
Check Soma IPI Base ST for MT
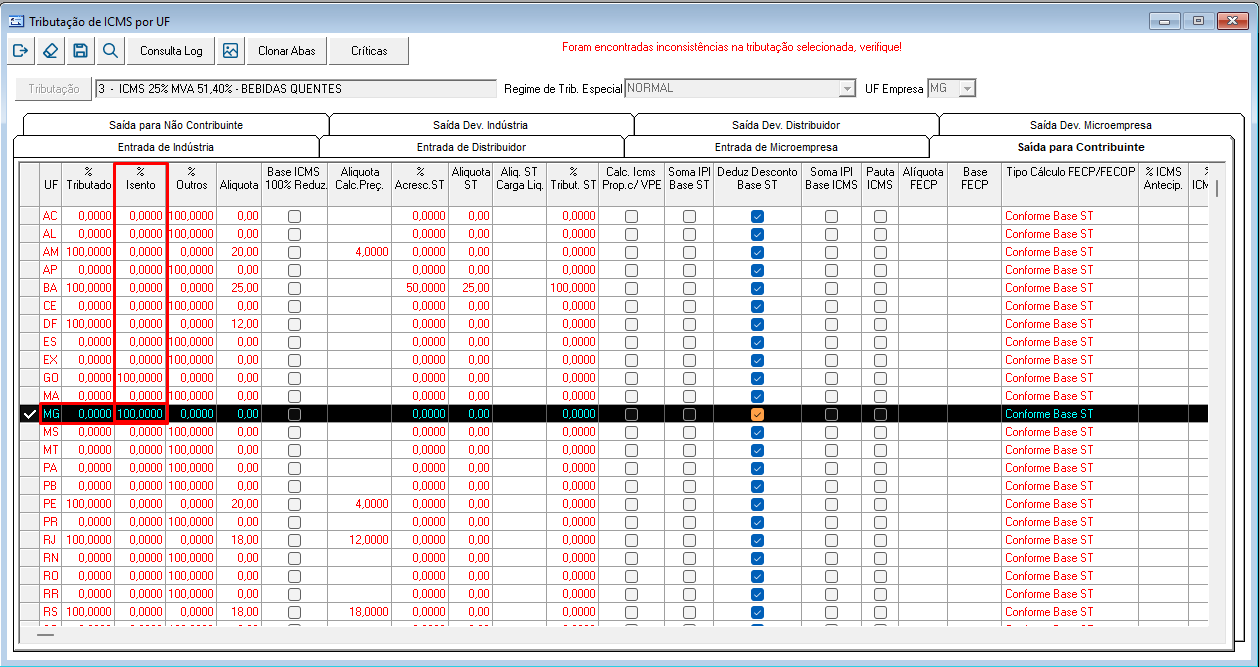click(x=689, y=450)
